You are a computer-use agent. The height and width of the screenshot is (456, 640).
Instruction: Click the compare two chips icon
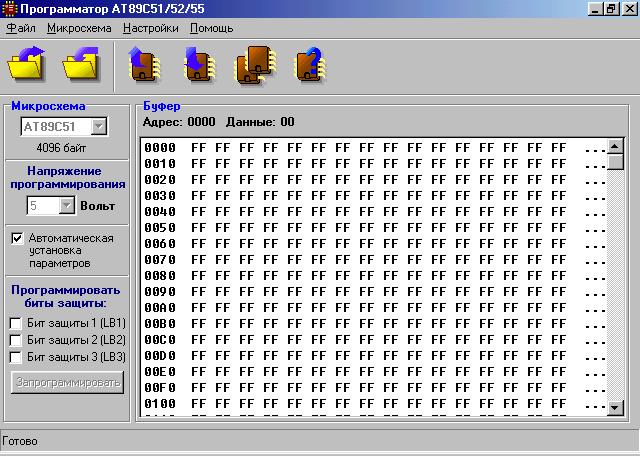tap(254, 65)
